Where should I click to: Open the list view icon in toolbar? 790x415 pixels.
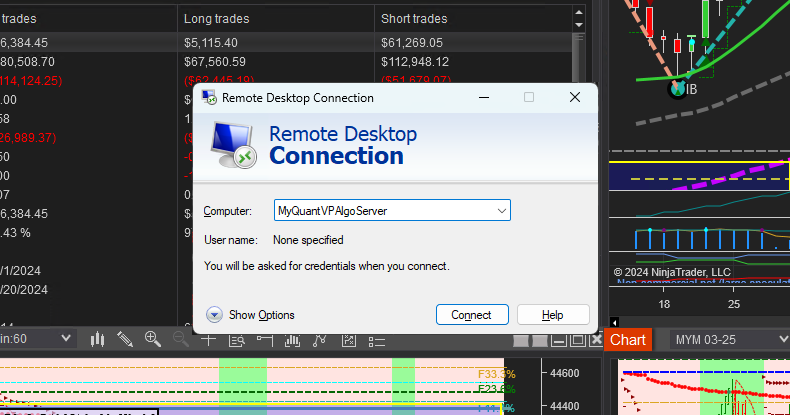(x=377, y=342)
